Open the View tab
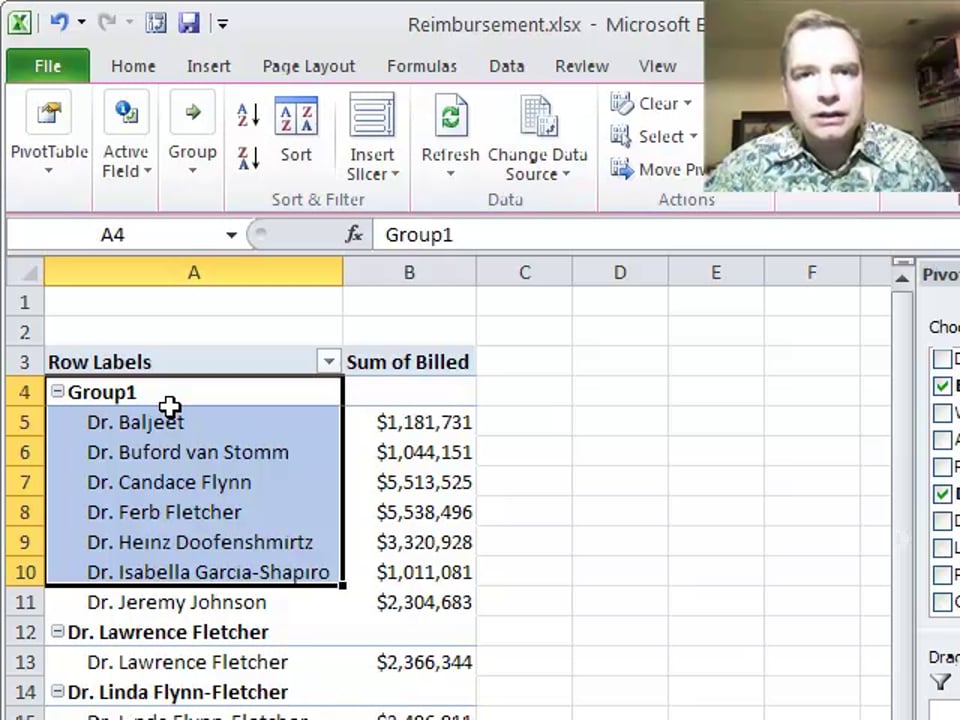960x720 pixels. click(658, 66)
